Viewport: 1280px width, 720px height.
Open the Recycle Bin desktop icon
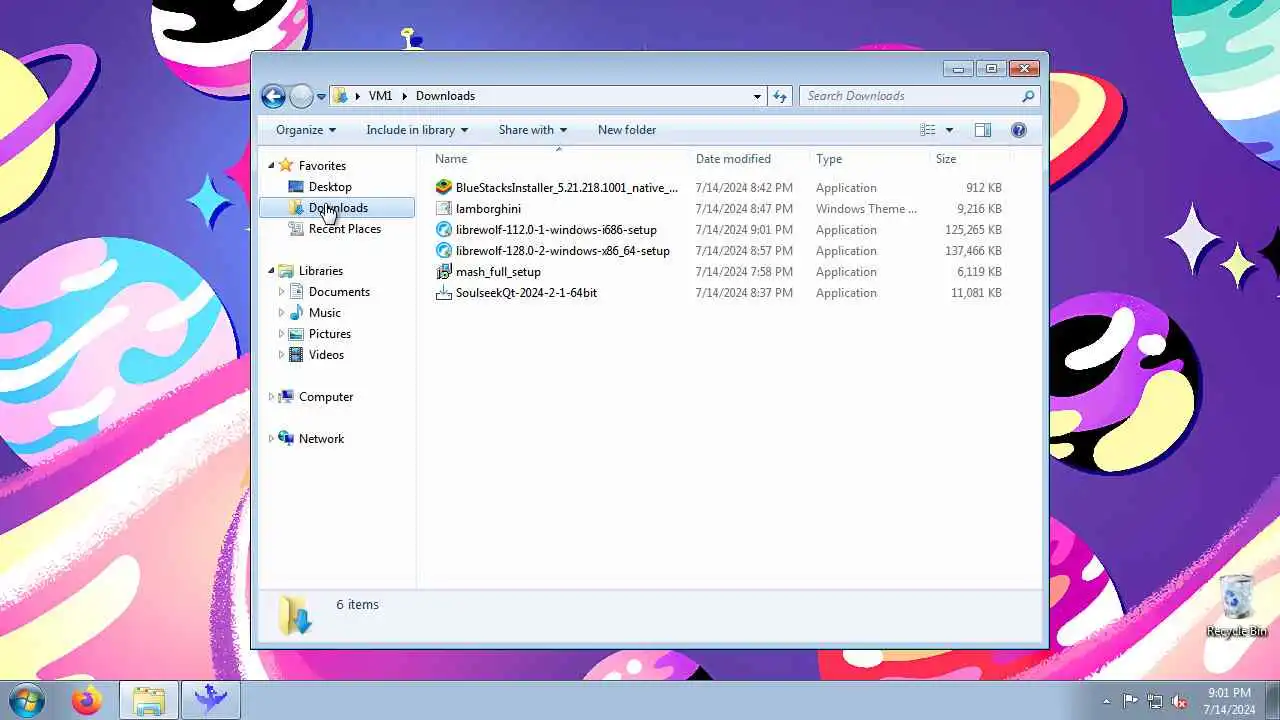coord(1237,606)
